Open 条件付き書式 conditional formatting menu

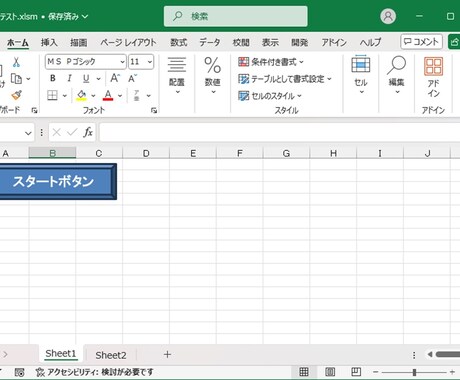(x=271, y=62)
